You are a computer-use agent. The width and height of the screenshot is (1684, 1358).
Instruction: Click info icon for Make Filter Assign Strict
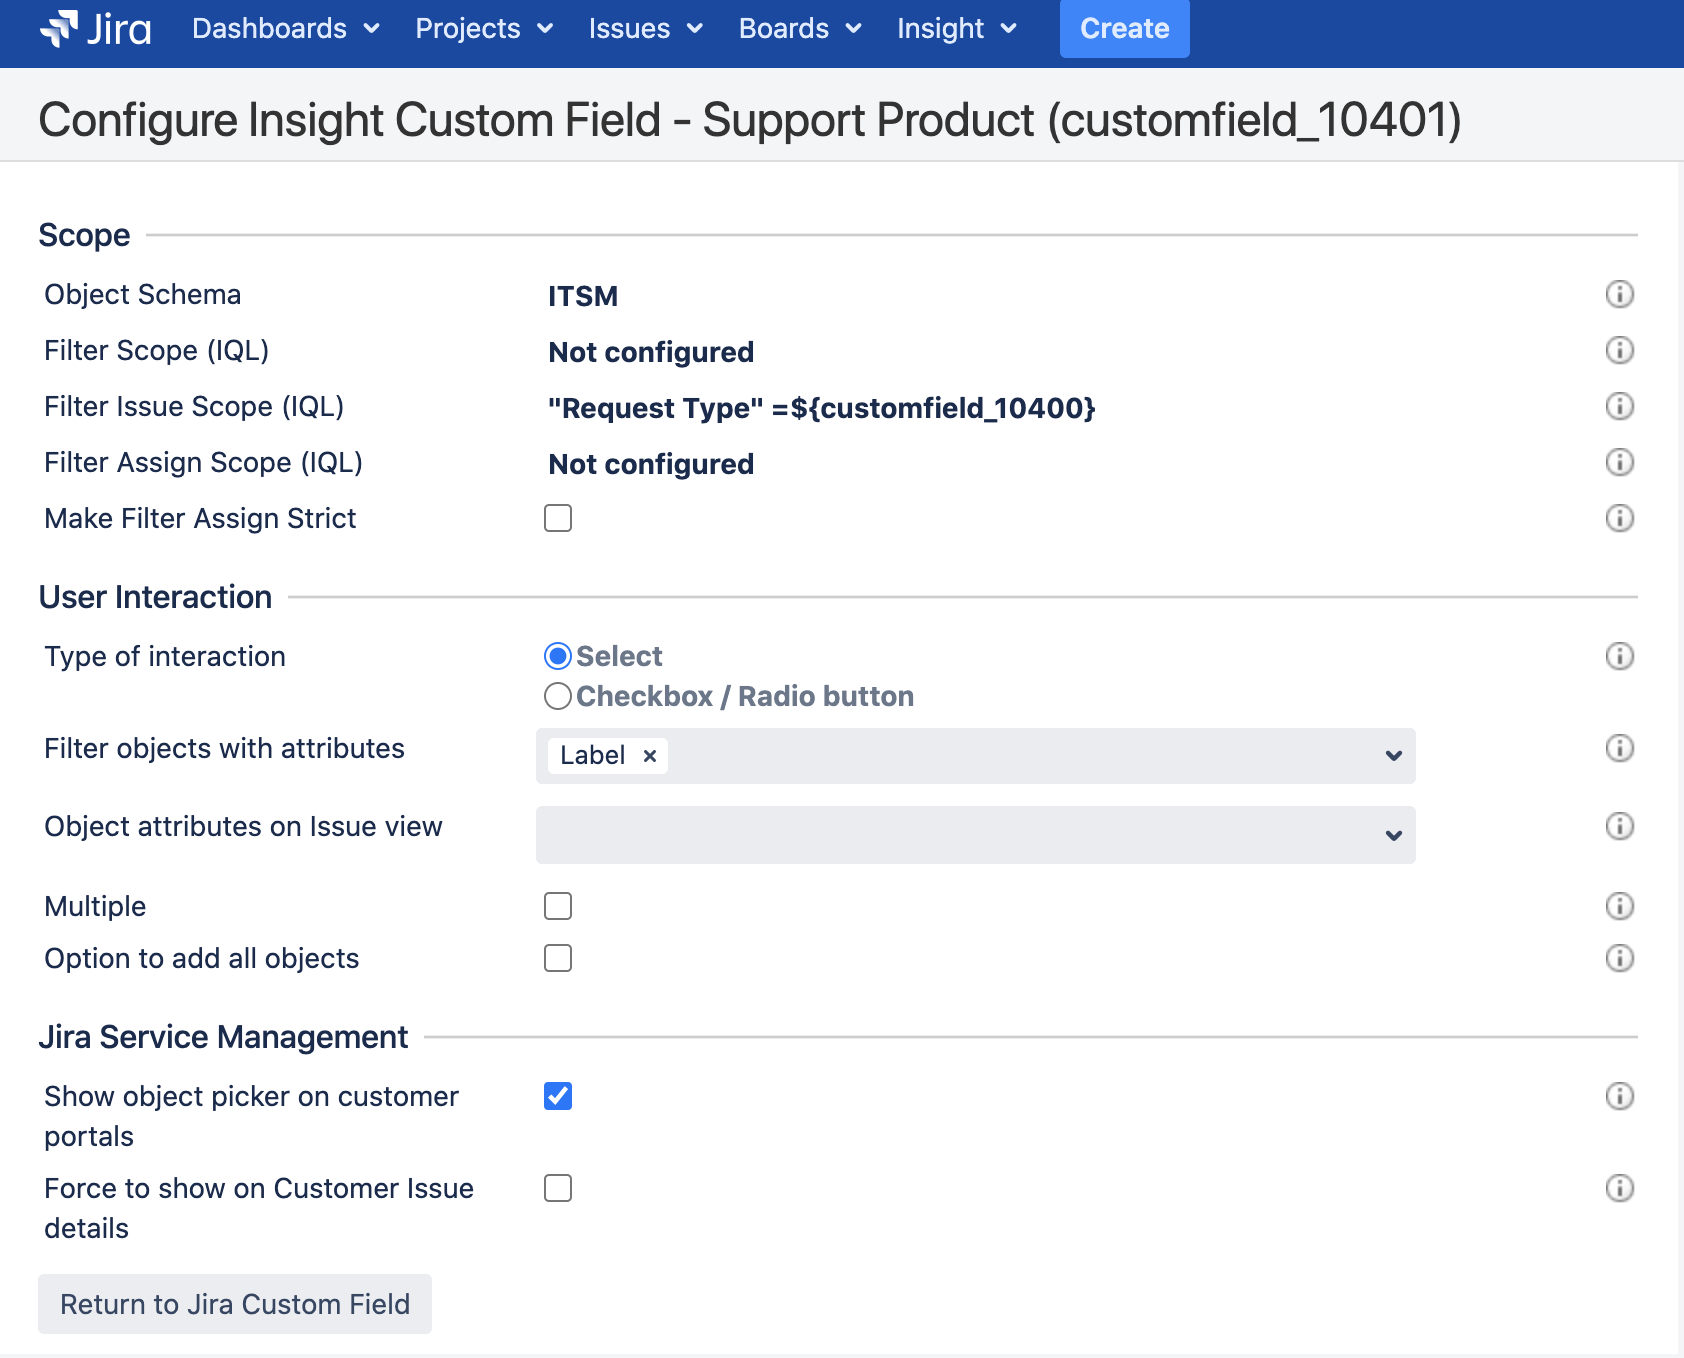point(1619,518)
